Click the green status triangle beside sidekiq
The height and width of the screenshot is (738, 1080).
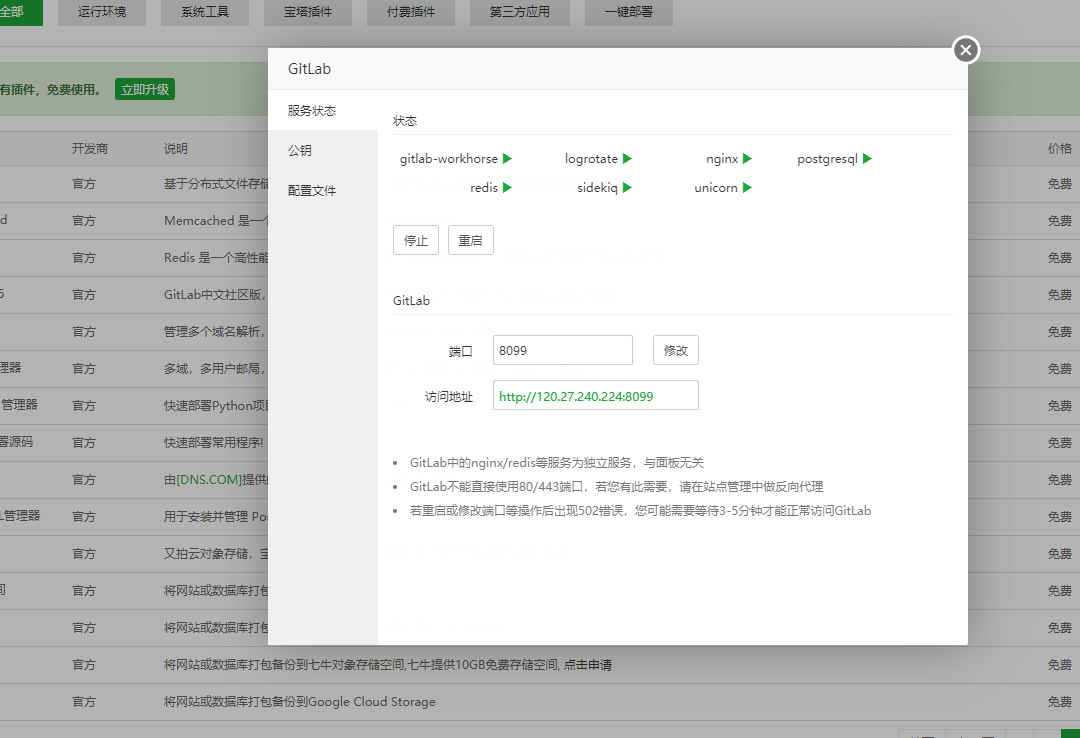[627, 187]
